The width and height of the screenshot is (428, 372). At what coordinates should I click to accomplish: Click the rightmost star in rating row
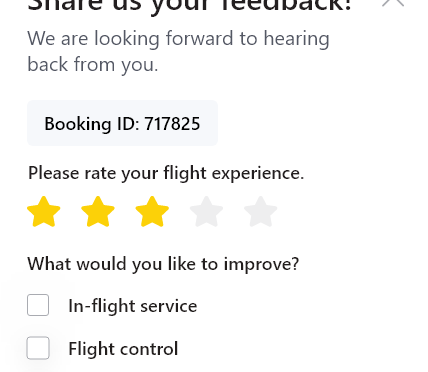click(x=261, y=212)
